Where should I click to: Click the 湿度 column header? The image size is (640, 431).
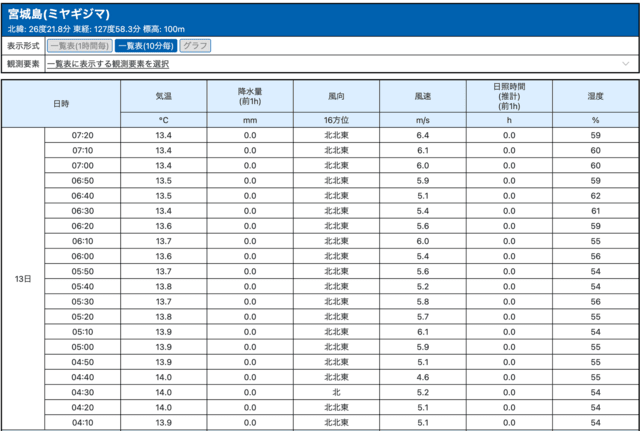point(595,96)
